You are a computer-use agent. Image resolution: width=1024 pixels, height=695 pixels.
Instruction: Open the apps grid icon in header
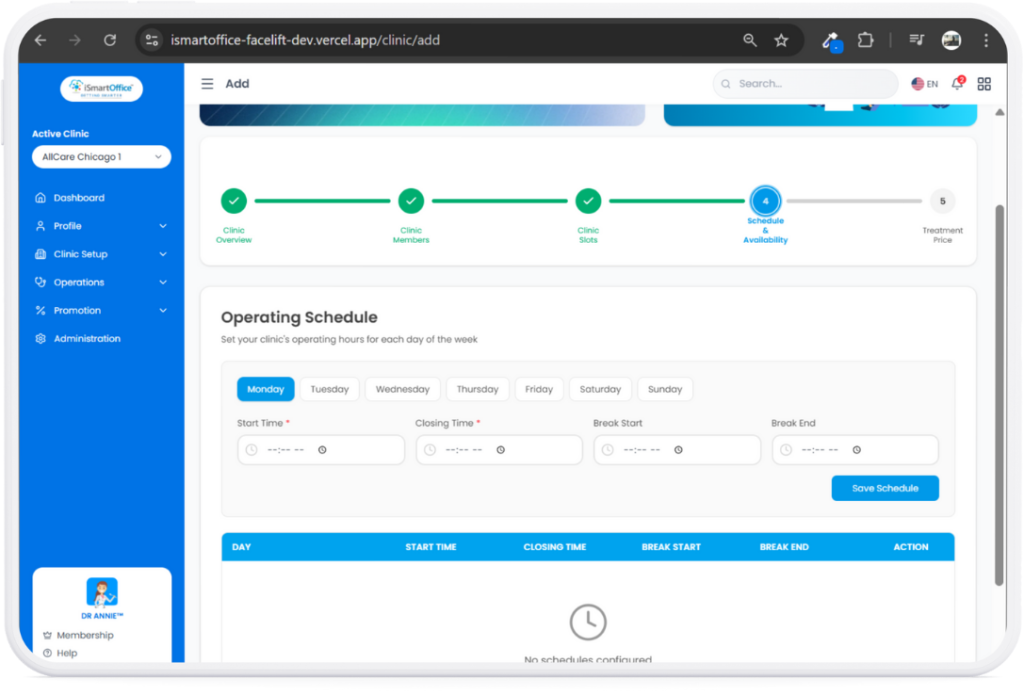coord(984,84)
